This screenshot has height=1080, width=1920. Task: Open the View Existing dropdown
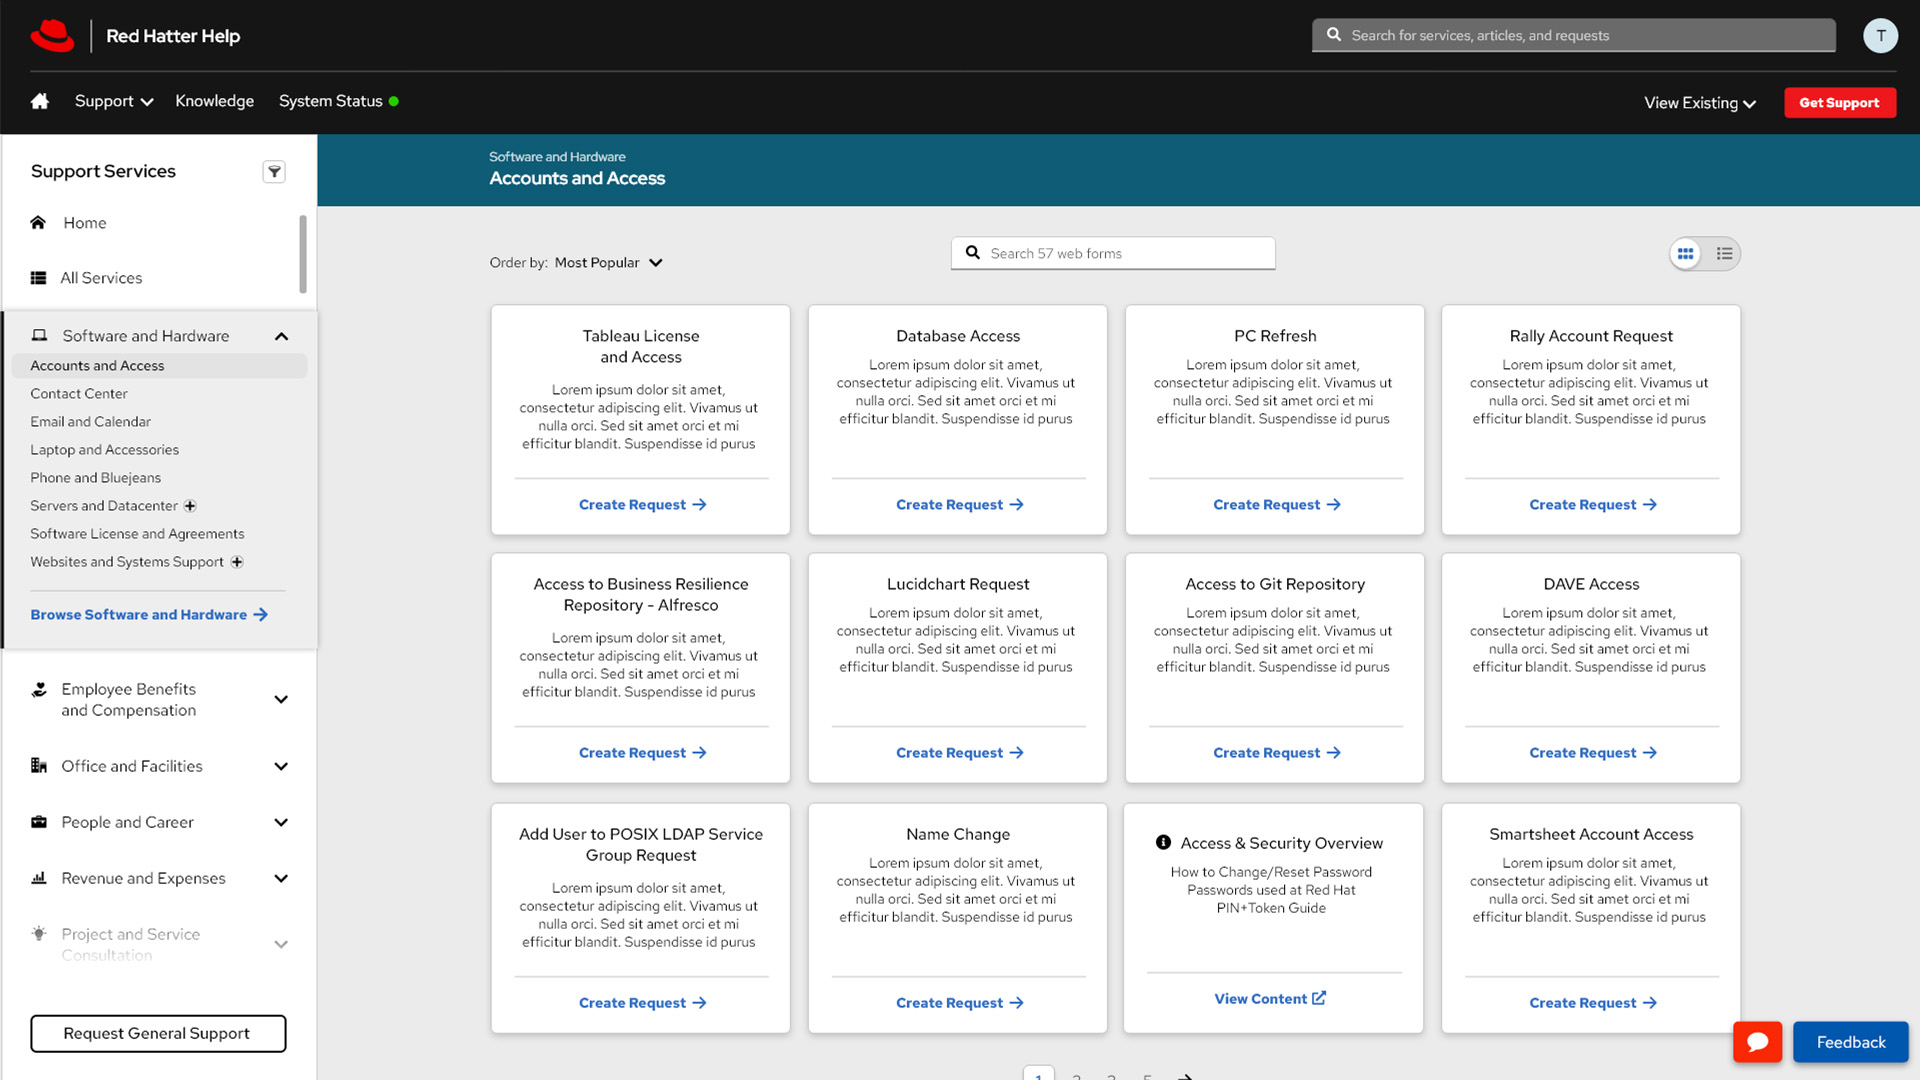tap(1700, 103)
